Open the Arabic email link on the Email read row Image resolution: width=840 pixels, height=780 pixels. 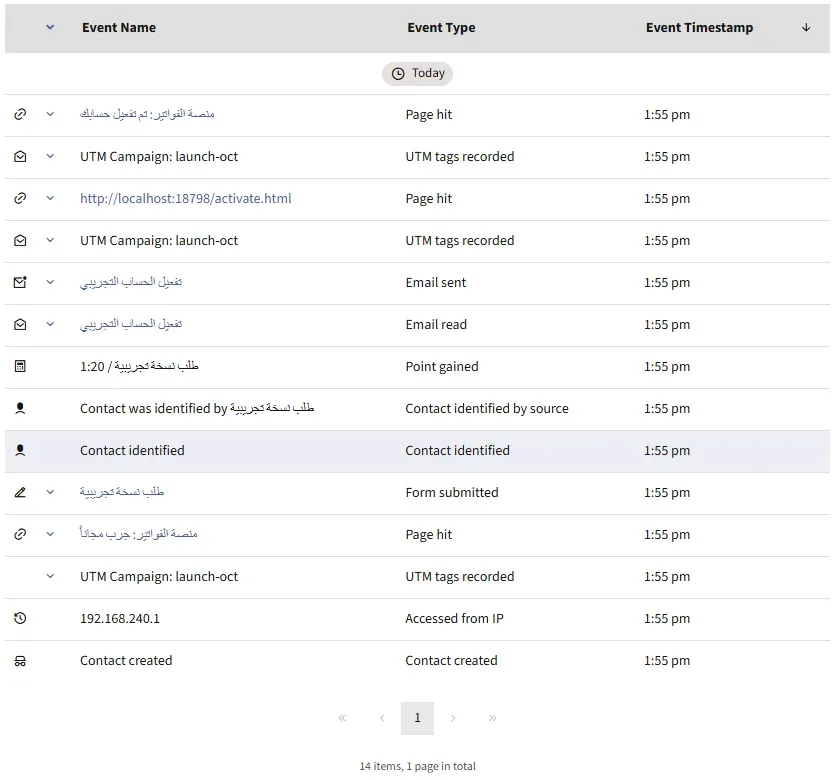[x=131, y=324]
